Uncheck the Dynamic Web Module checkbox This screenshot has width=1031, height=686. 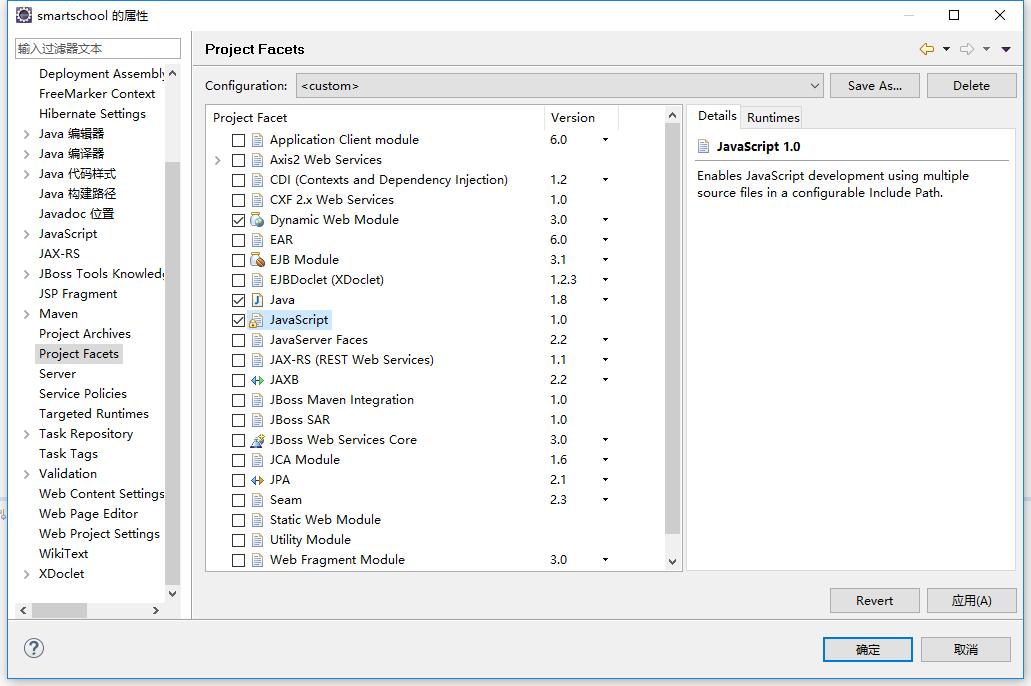[238, 220]
